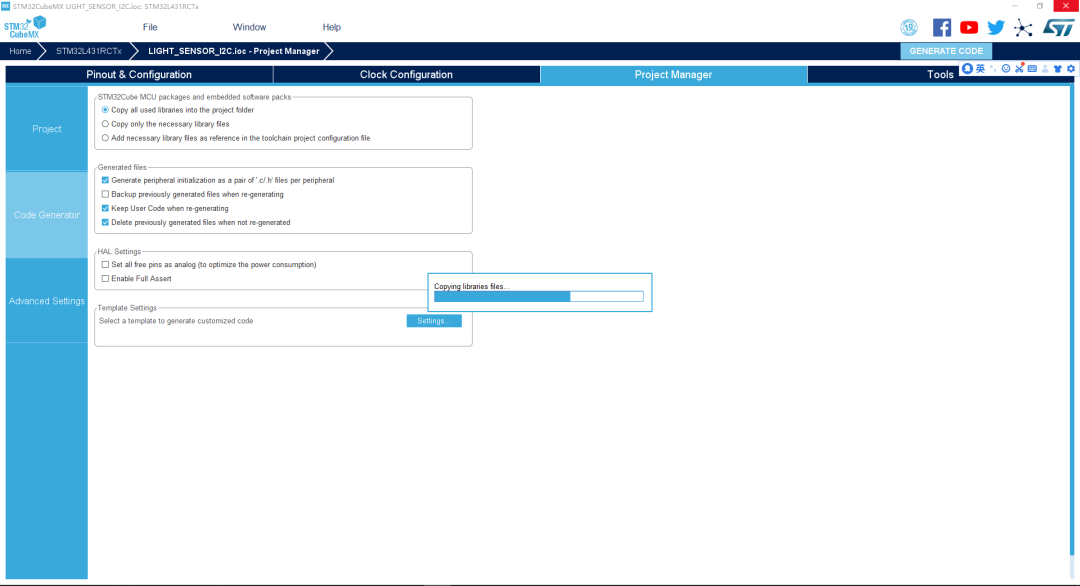Viewport: 1080px width, 586px height.
Task: Open the Facebook page icon
Action: point(942,28)
